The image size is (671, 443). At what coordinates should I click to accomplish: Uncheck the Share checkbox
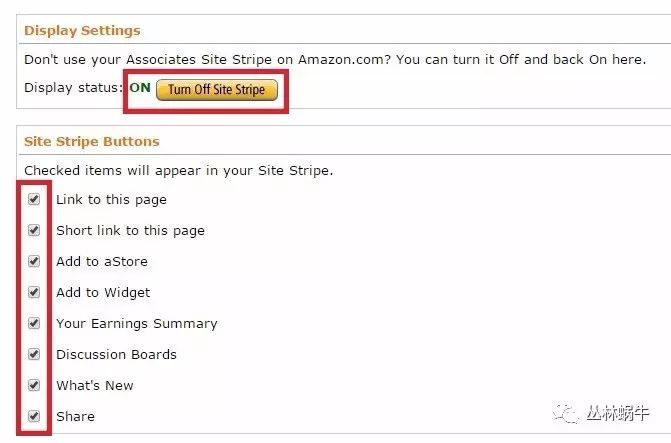coord(34,416)
